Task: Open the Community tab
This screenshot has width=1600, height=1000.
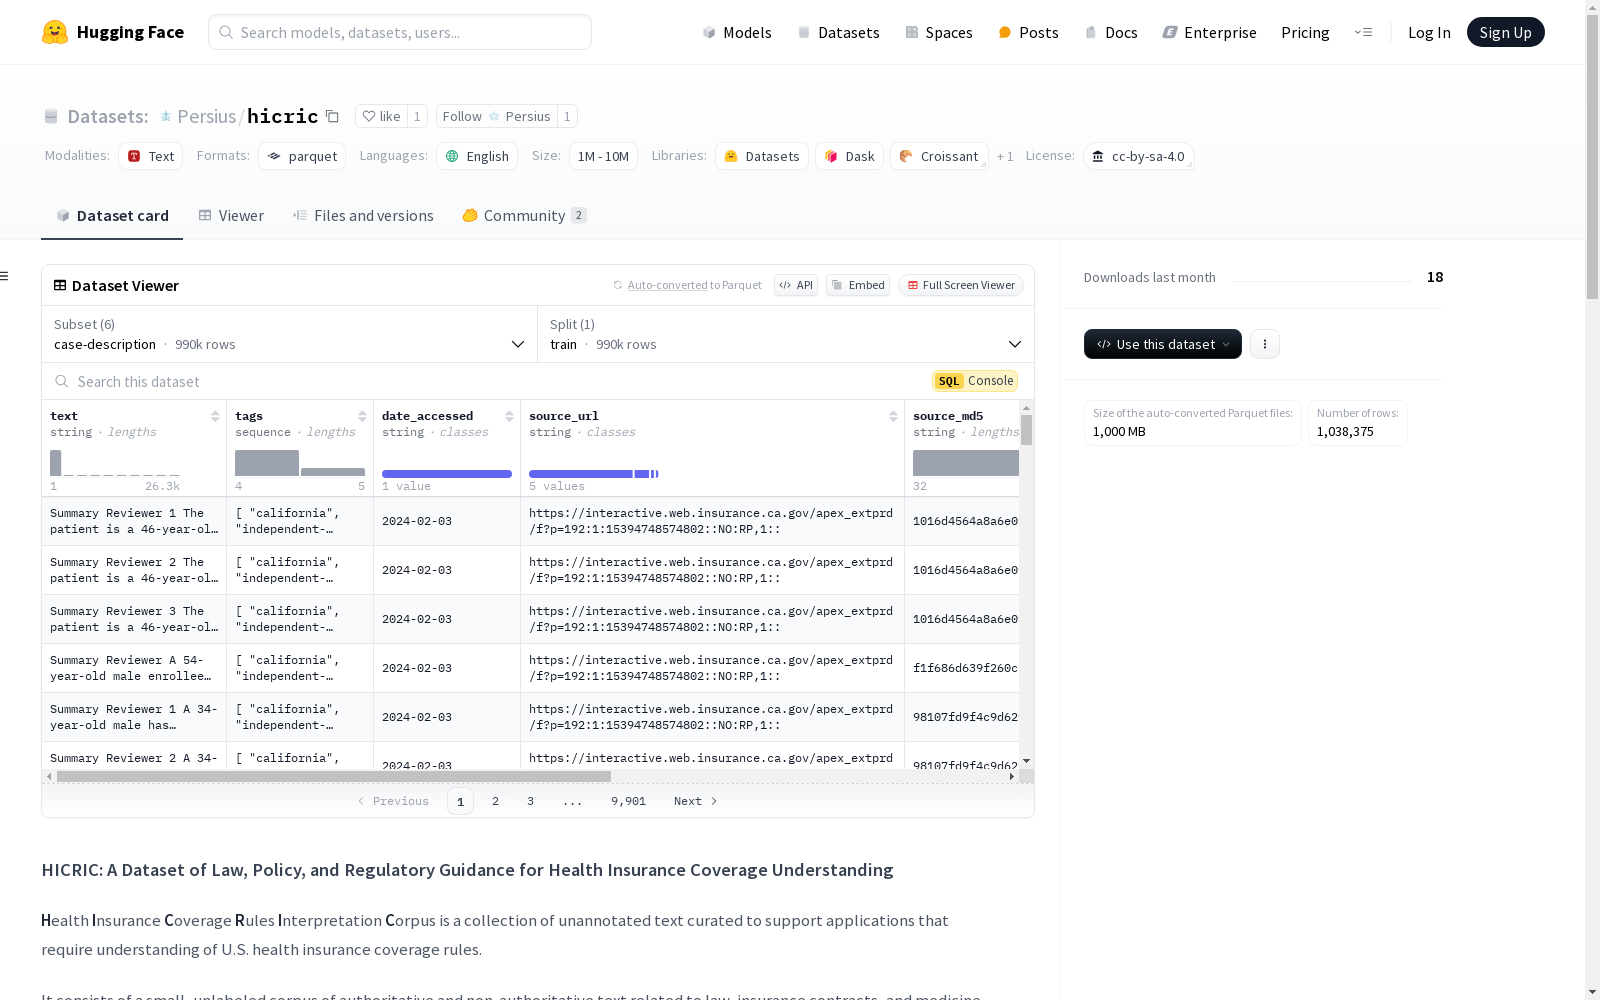Action: click(x=524, y=215)
